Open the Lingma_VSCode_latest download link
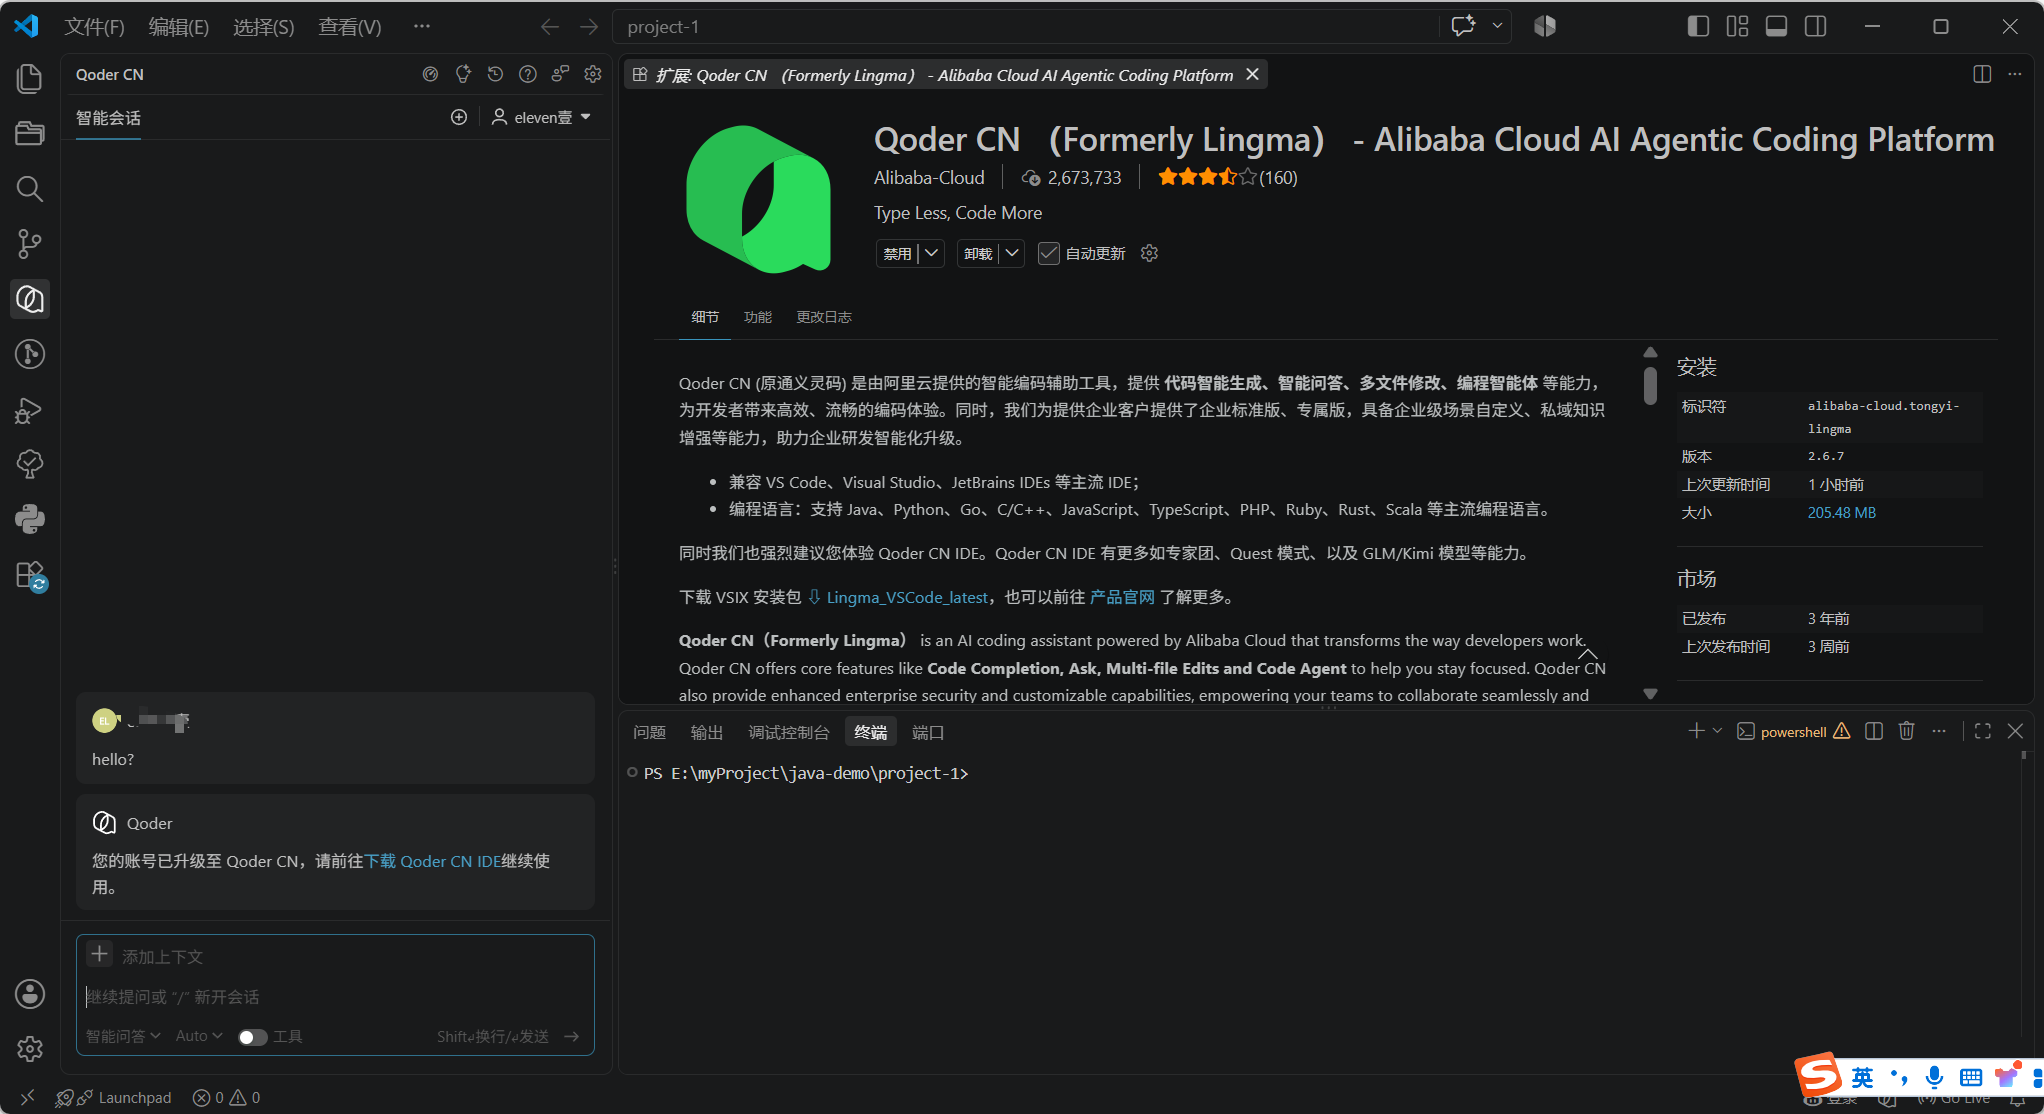Image resolution: width=2044 pixels, height=1114 pixels. point(907,597)
